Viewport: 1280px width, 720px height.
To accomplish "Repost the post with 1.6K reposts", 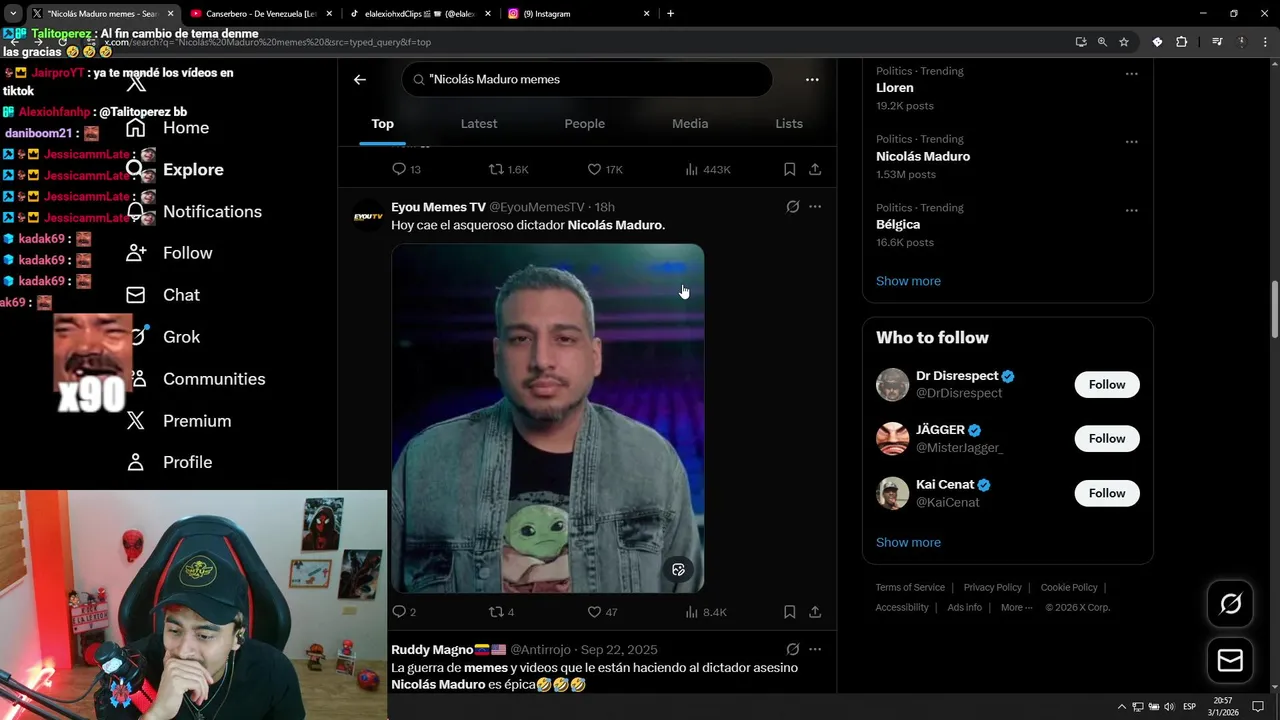I will point(508,169).
